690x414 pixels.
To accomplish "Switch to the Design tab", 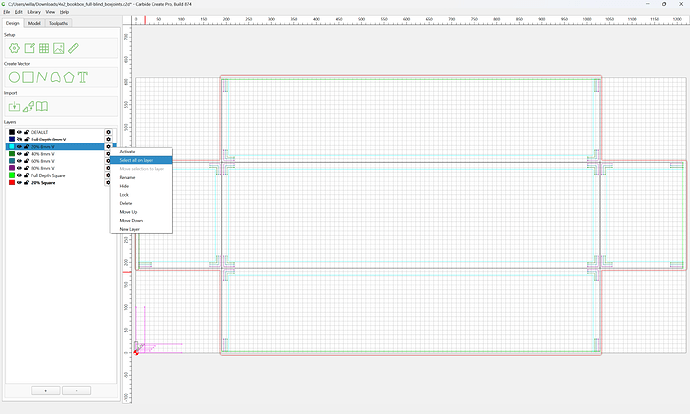I will tap(12, 23).
